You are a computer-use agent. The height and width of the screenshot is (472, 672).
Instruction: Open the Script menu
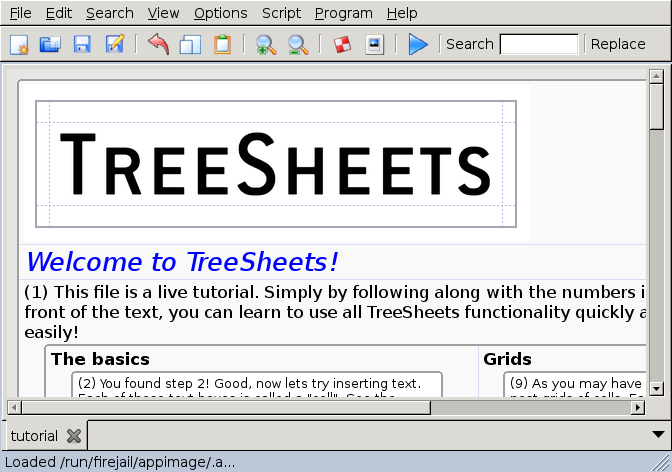[282, 13]
